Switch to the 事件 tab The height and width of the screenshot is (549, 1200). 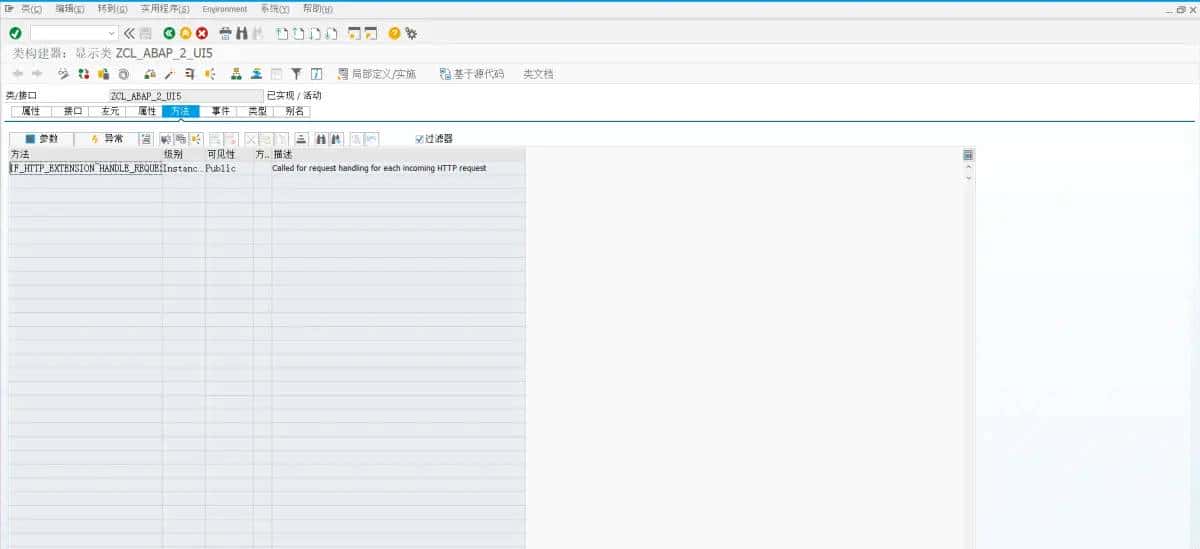point(220,111)
